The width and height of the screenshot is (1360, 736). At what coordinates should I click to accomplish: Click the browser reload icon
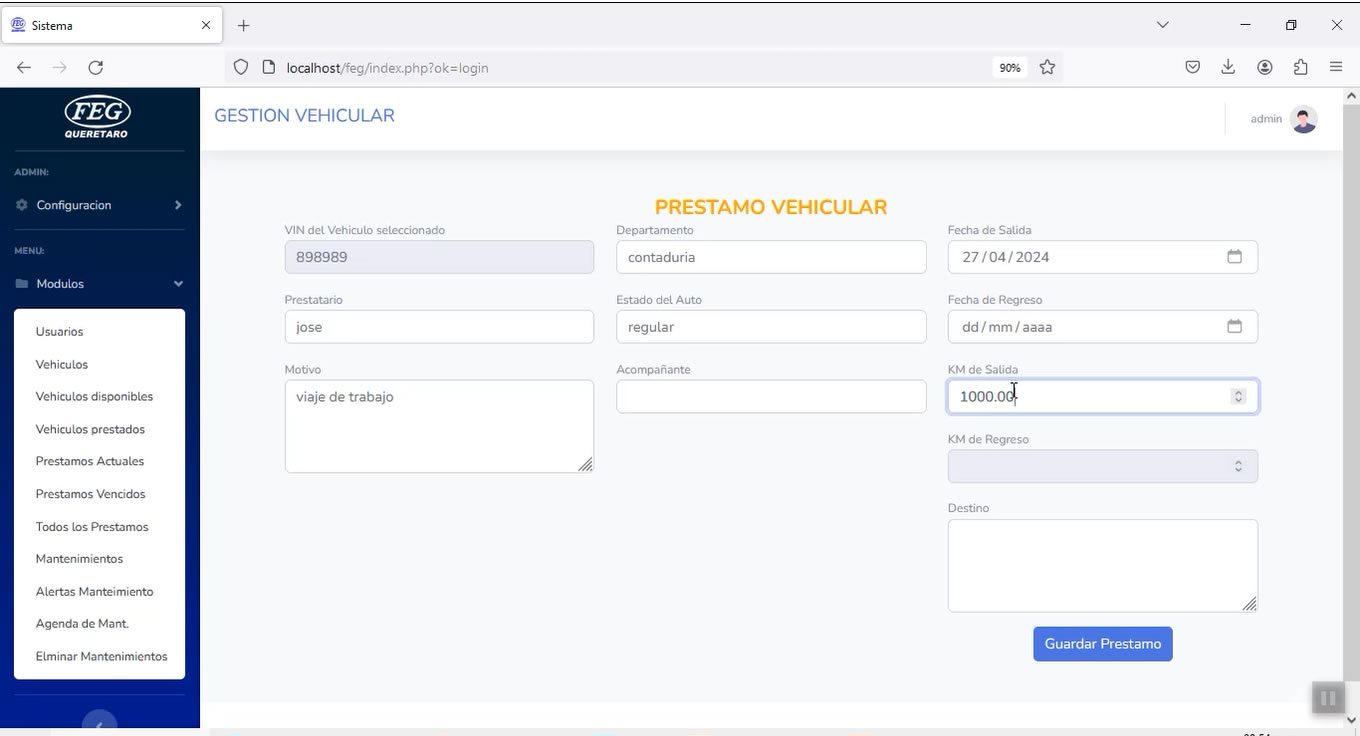[96, 68]
